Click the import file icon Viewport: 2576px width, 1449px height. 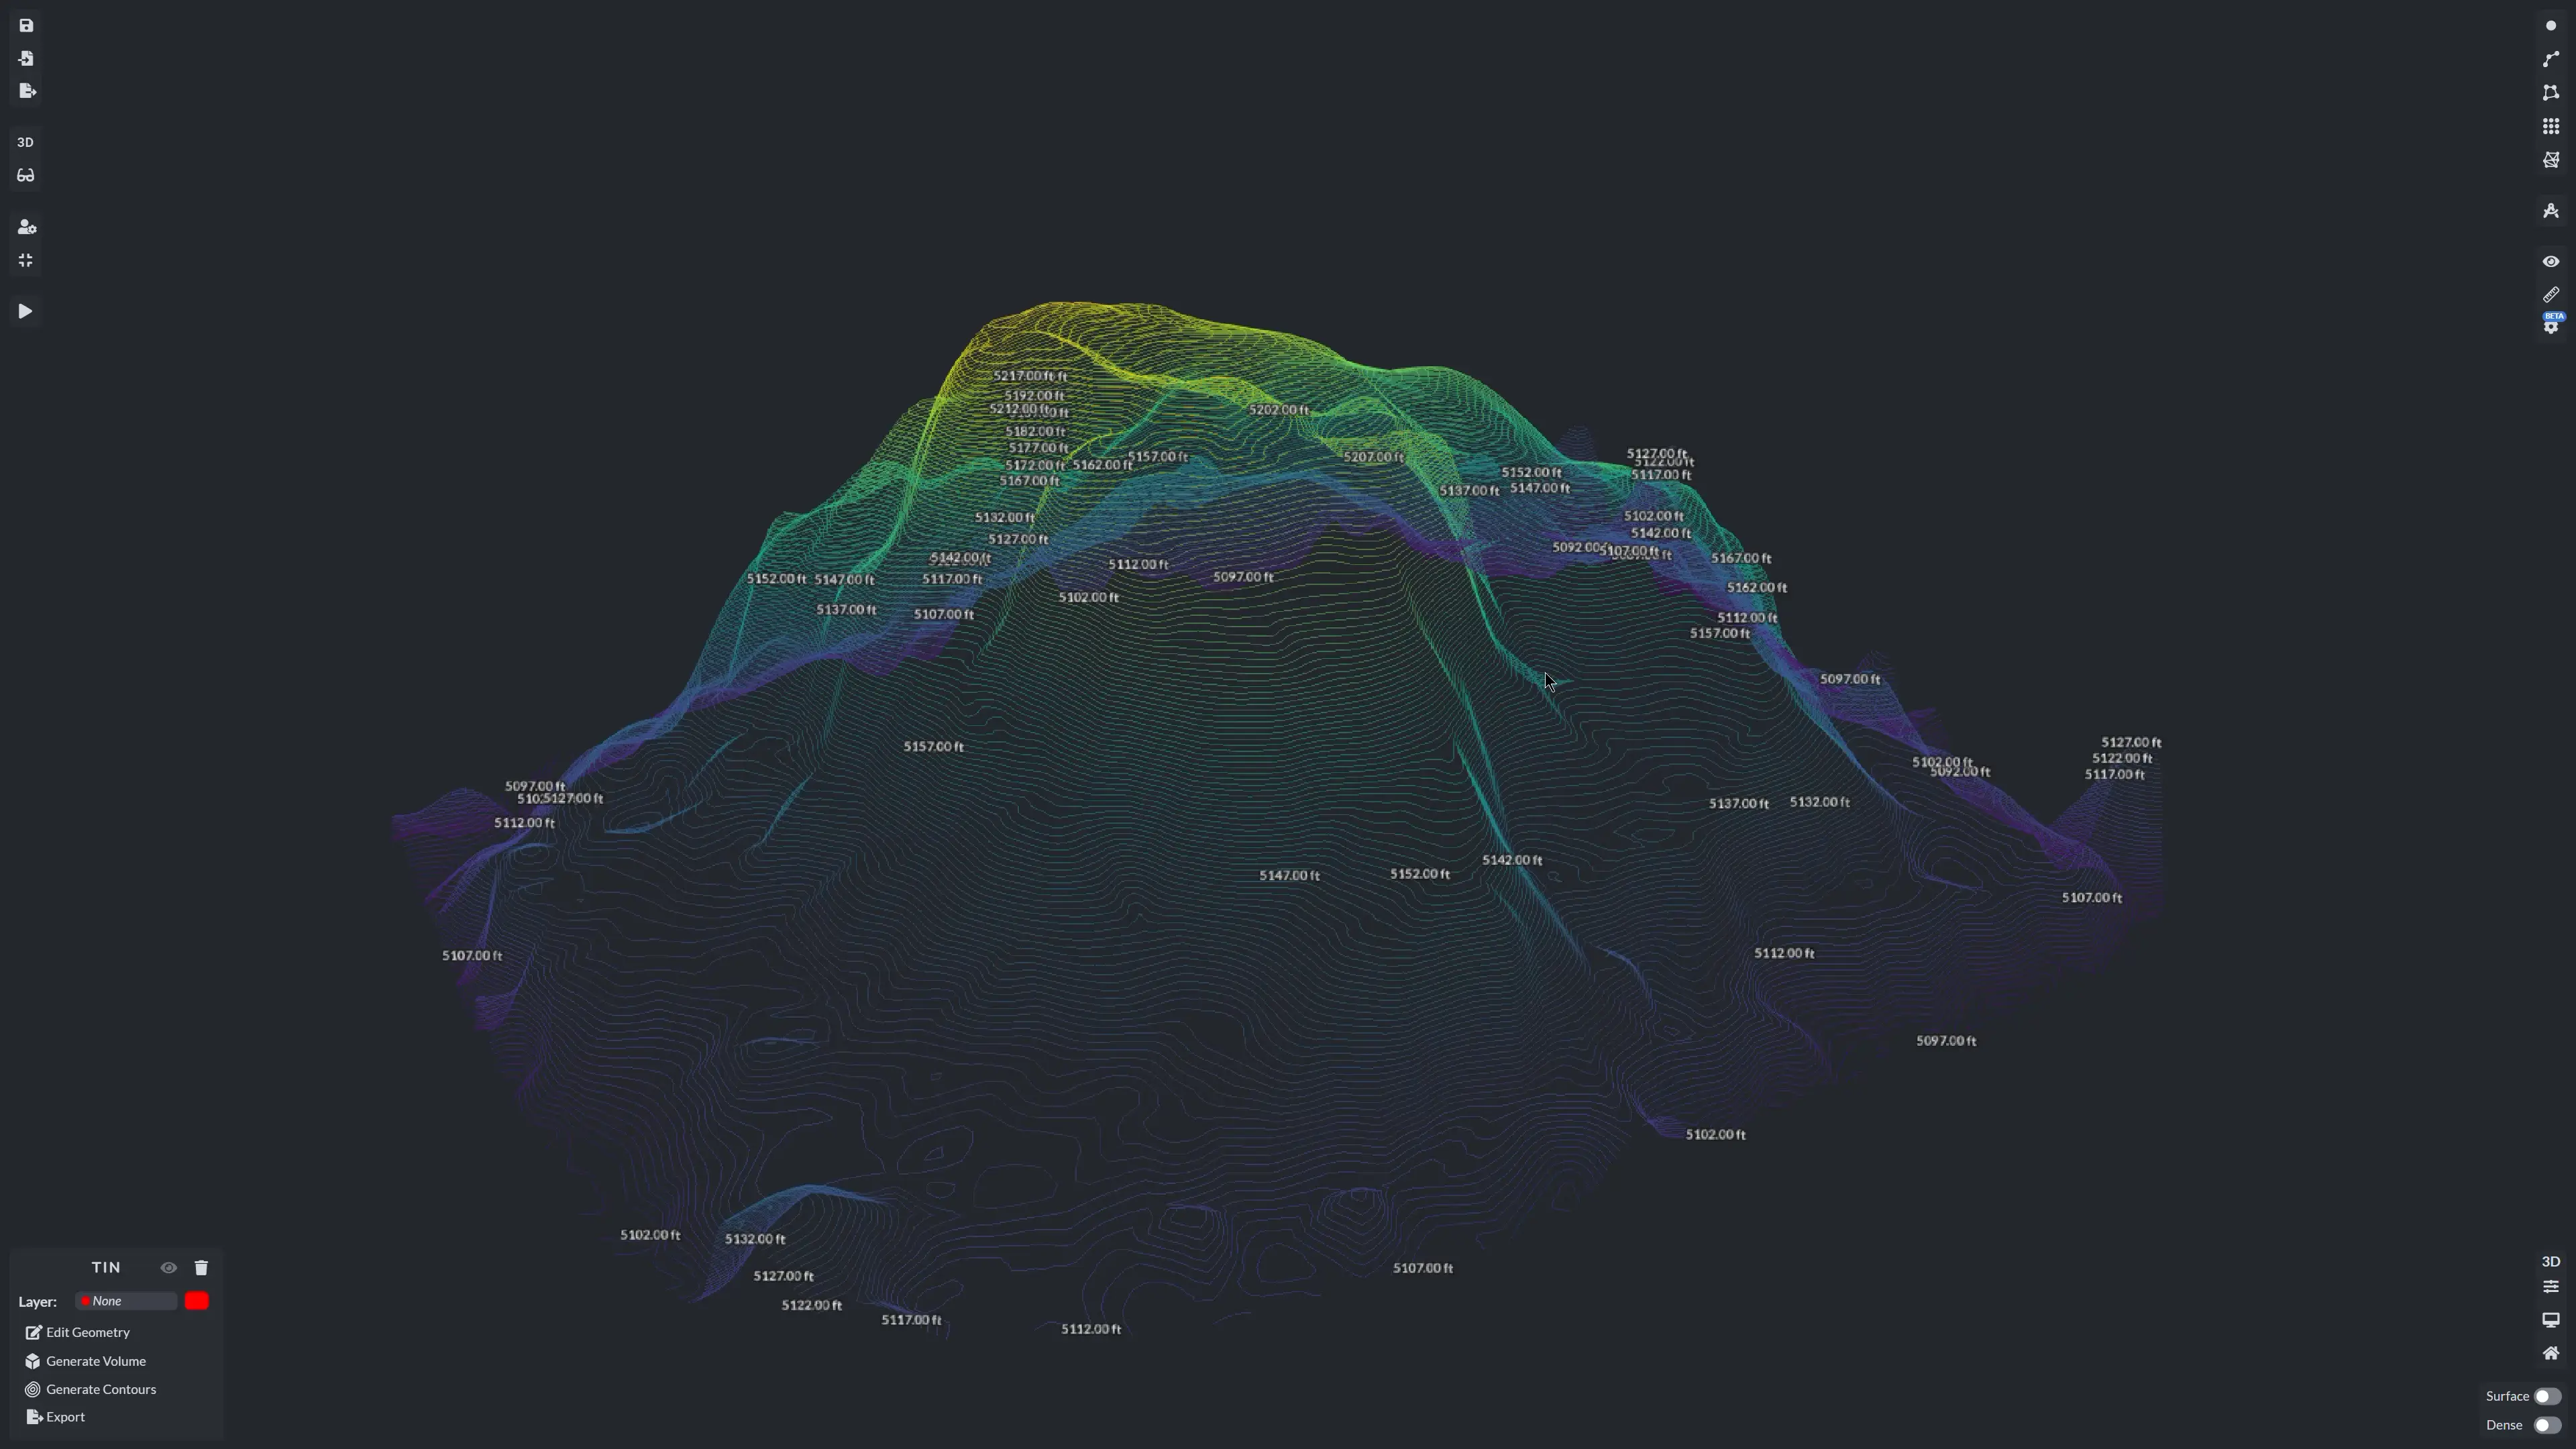26,58
